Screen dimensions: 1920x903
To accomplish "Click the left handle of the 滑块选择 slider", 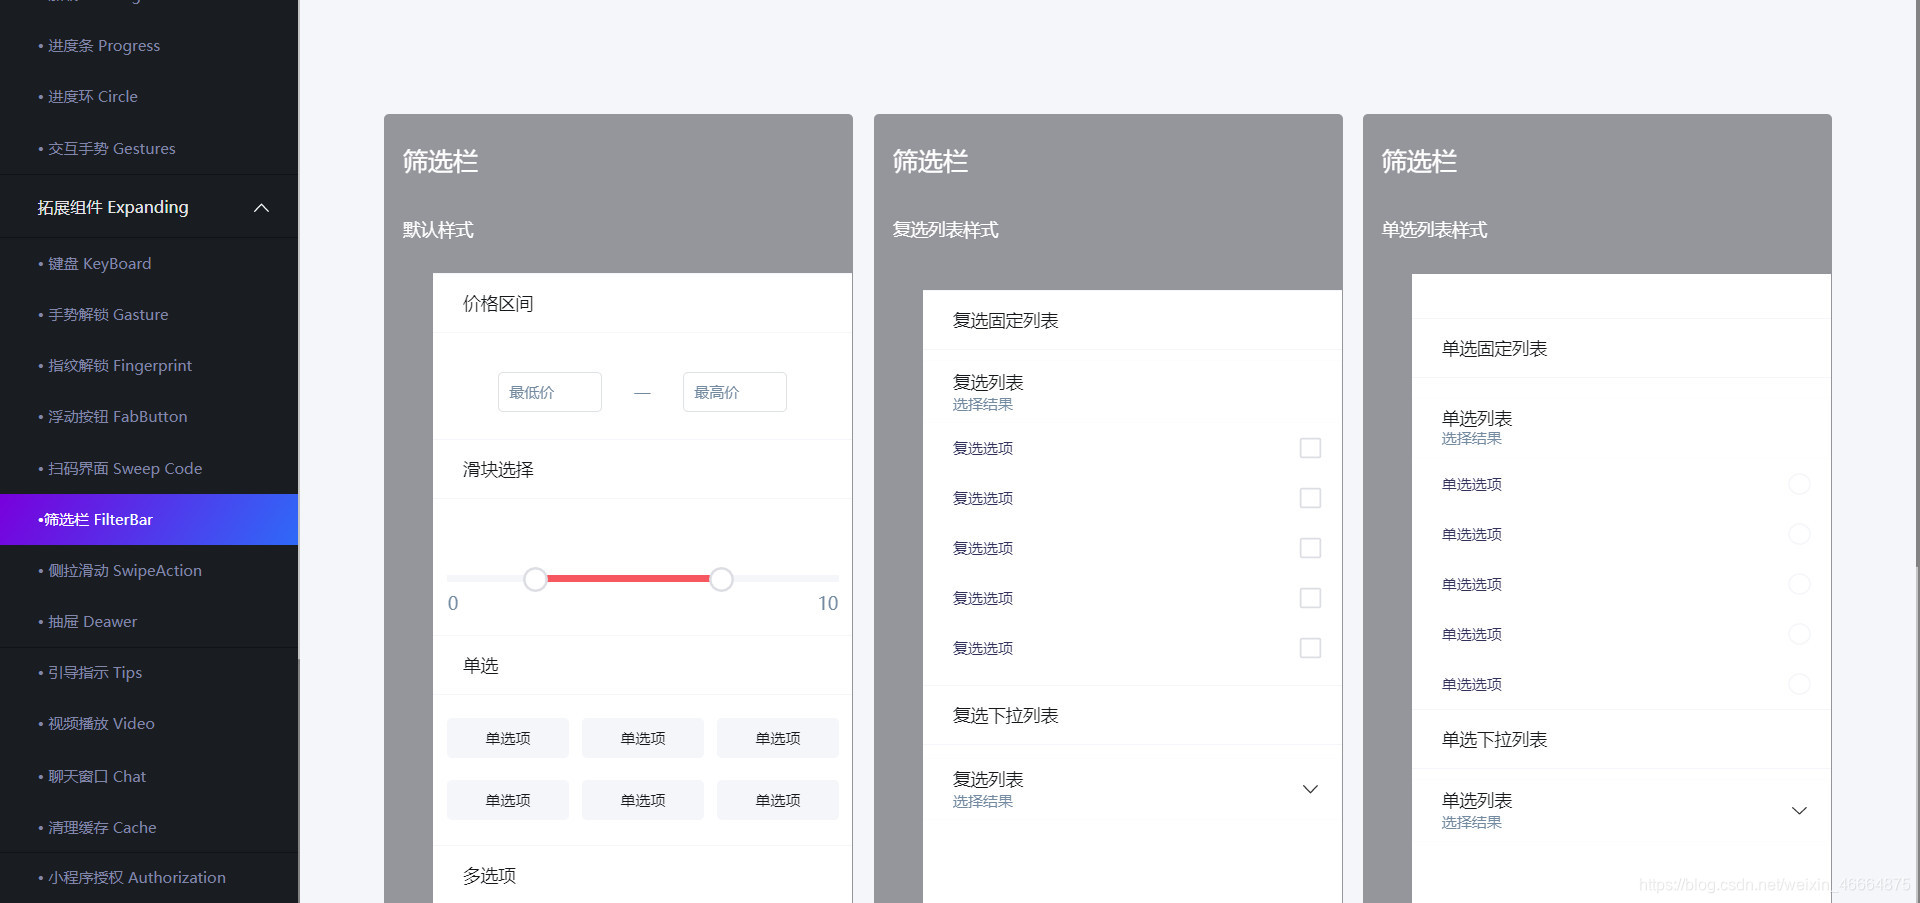I will (535, 579).
